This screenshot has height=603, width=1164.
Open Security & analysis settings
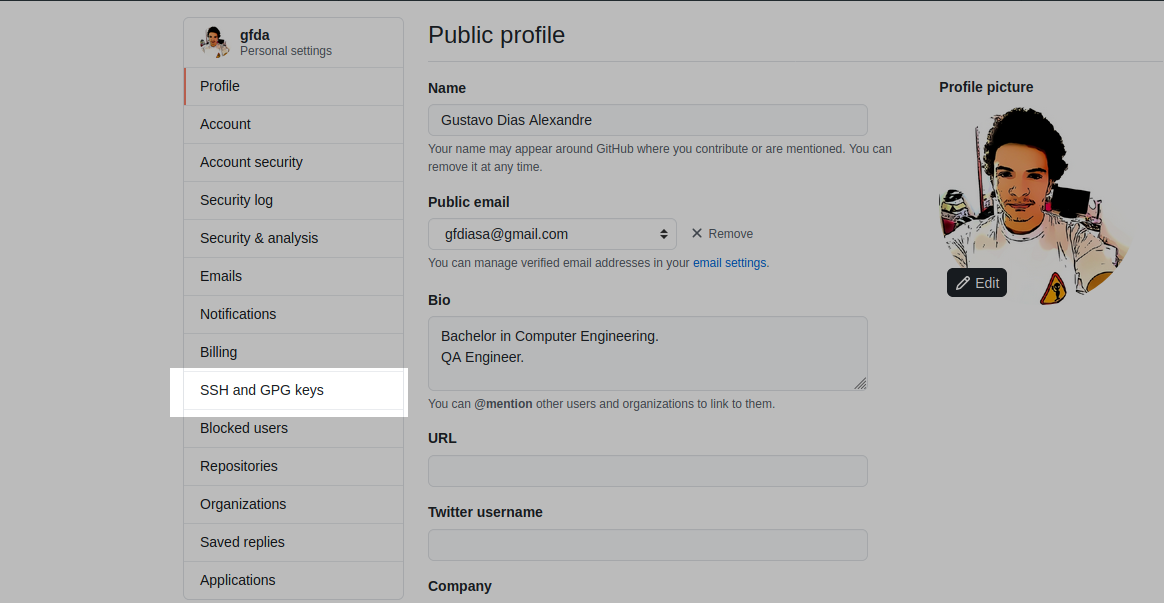259,238
